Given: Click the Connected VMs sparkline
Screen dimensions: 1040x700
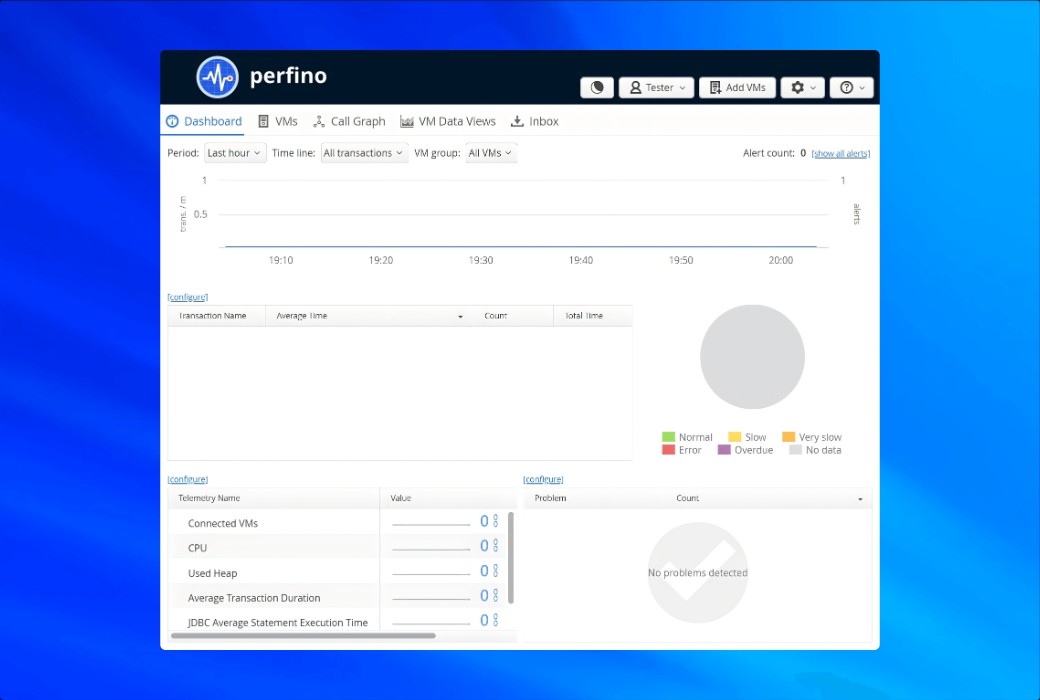Looking at the screenshot, I should point(431,524).
